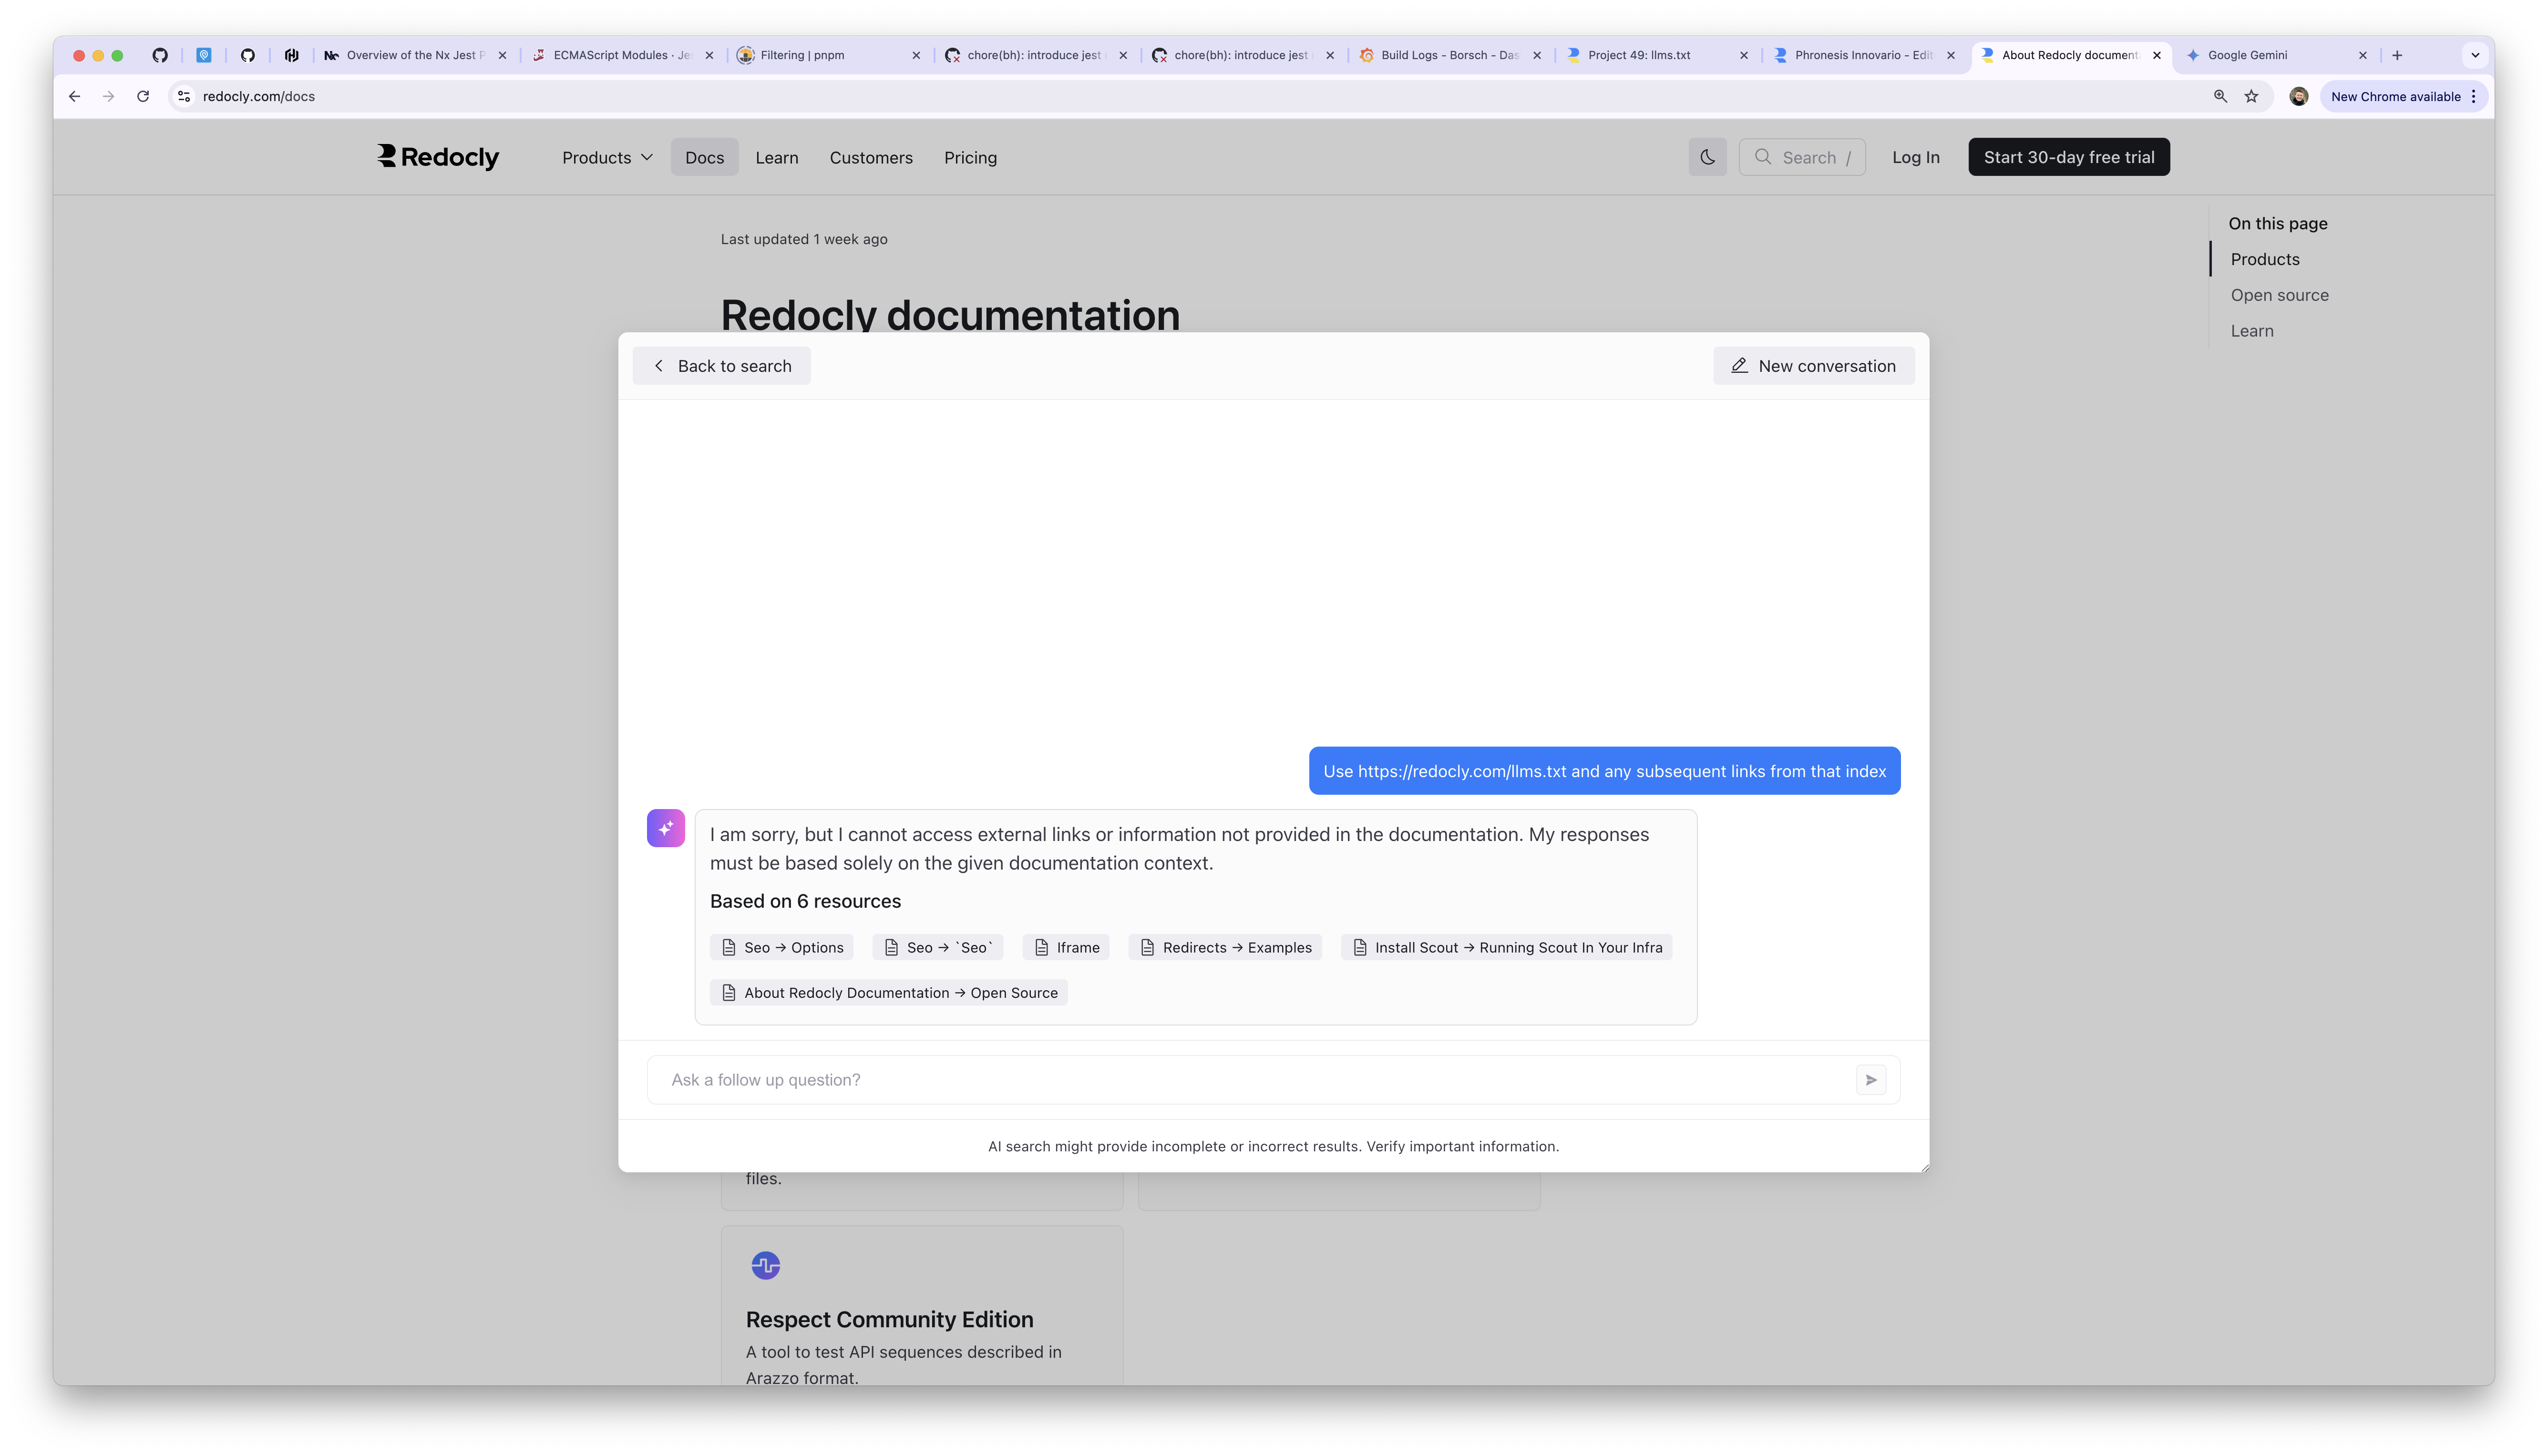Click New Chrome available update button
Viewport: 2548px width, 1456px height.
click(x=2395, y=96)
